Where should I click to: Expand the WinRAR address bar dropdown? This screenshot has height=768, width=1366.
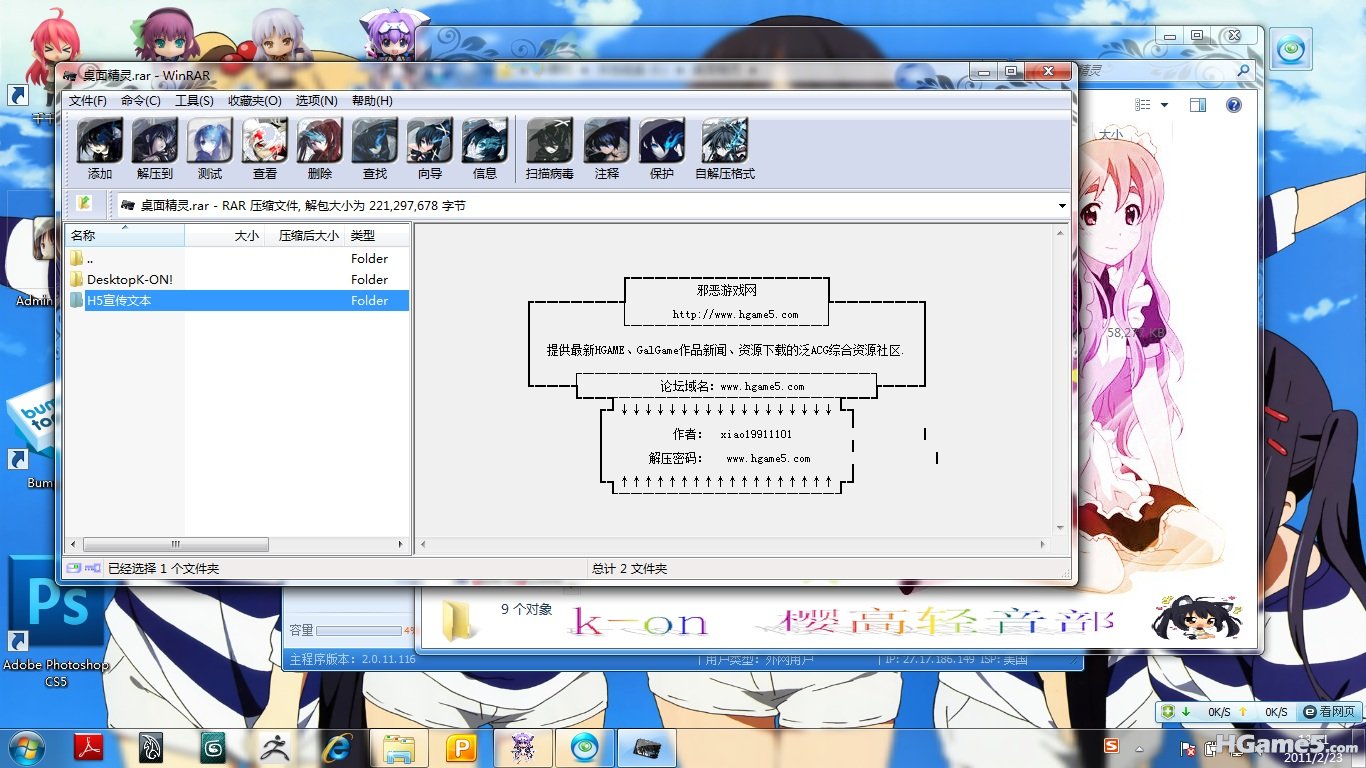pos(1062,205)
